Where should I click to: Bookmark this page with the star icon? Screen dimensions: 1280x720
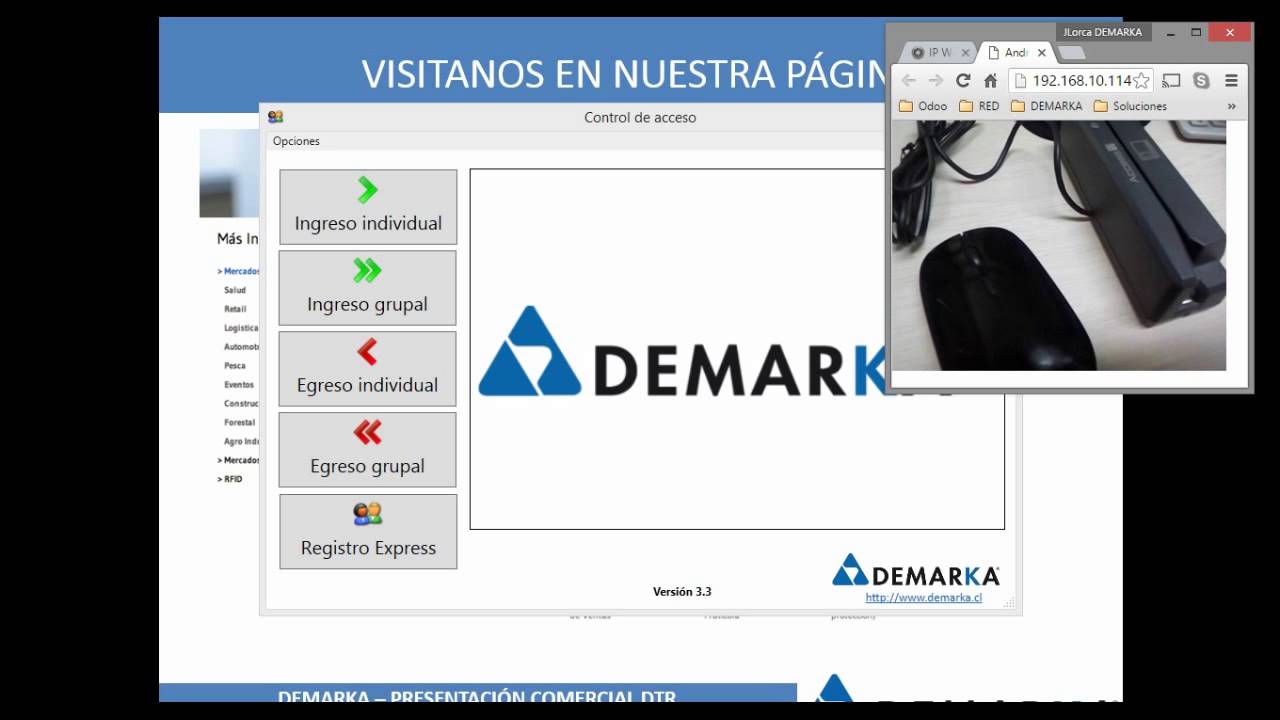[1141, 81]
